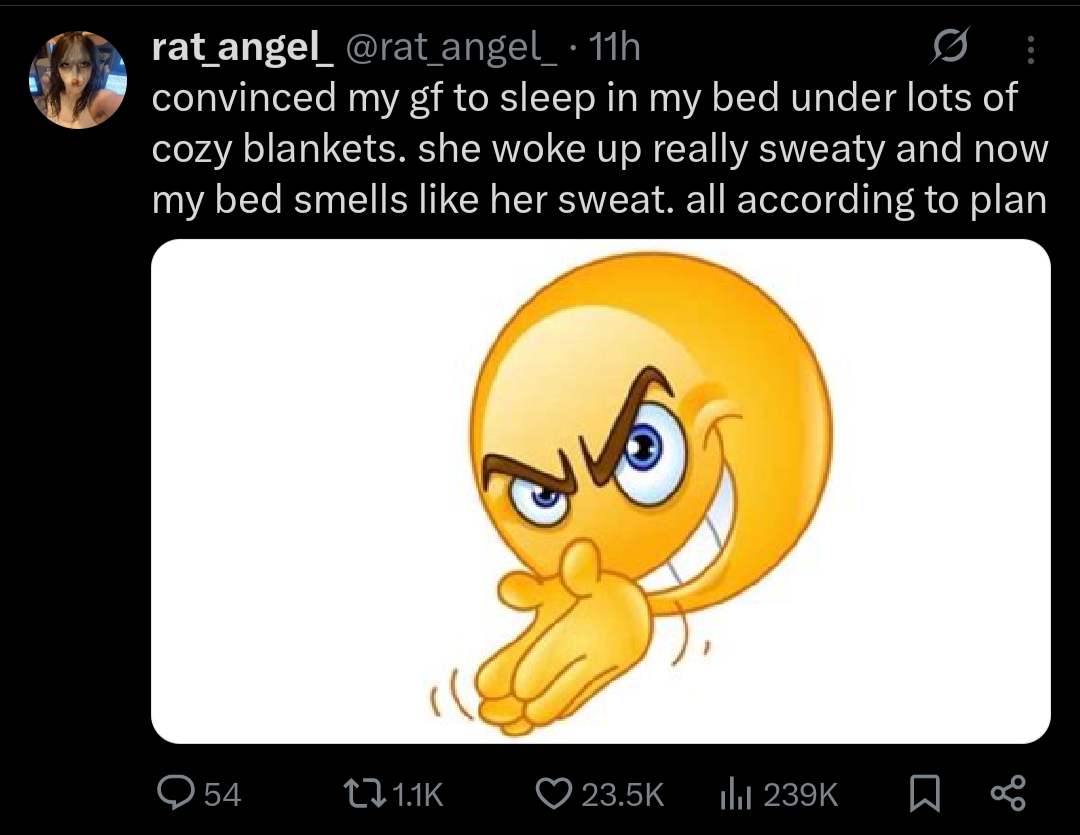Click the 11h timestamp

pos(614,46)
